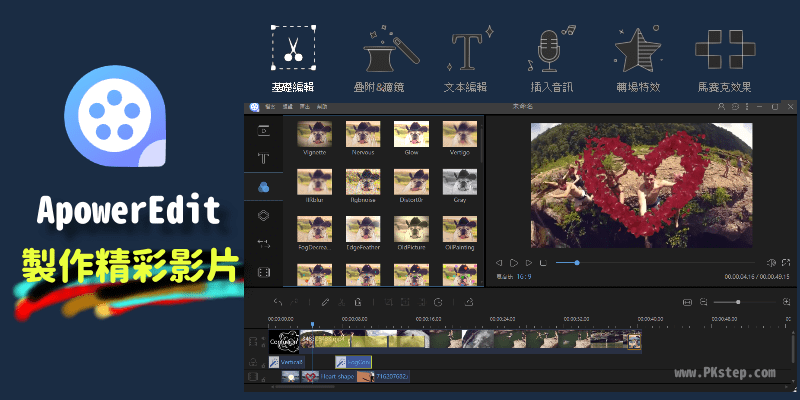Click the Redo arrow in timeline toolbar
Image resolution: width=800 pixels, height=400 pixels.
tap(294, 302)
